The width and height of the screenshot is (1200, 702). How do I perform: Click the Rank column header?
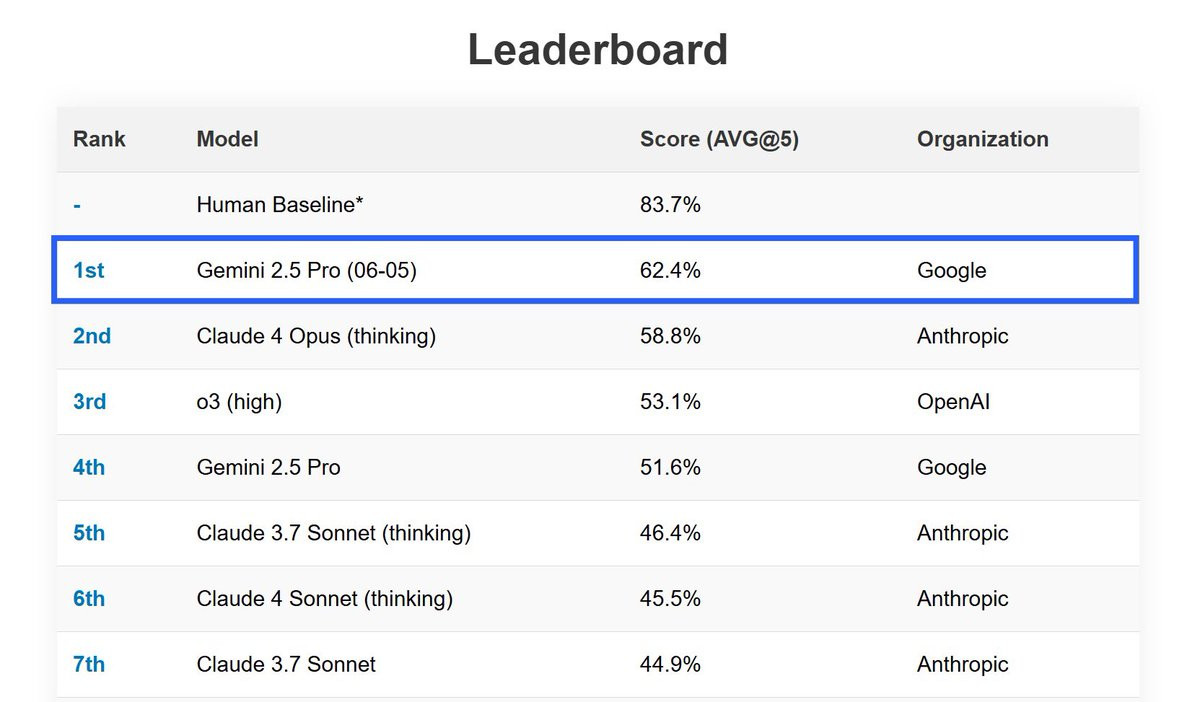point(99,139)
